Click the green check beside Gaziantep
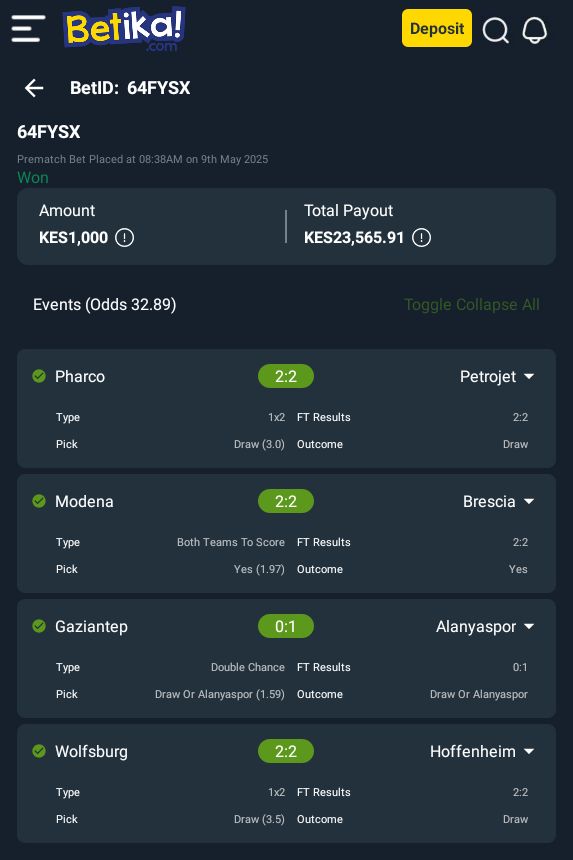 (39, 626)
